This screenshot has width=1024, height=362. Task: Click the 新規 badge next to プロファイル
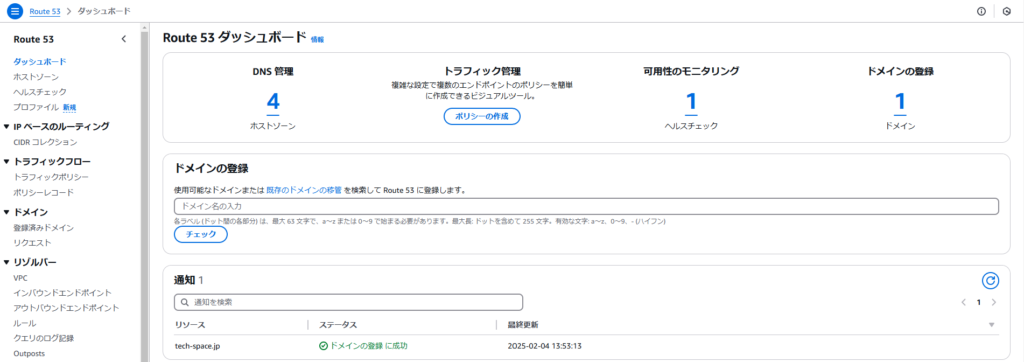pos(70,107)
